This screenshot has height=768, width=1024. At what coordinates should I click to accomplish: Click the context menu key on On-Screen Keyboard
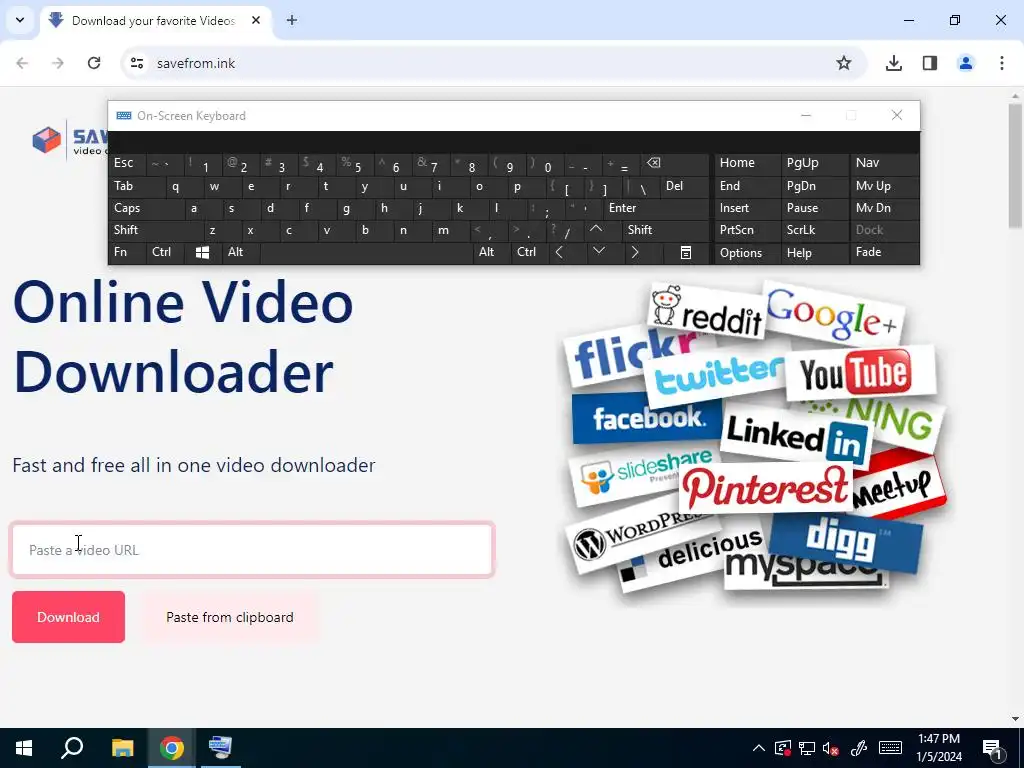[686, 252]
